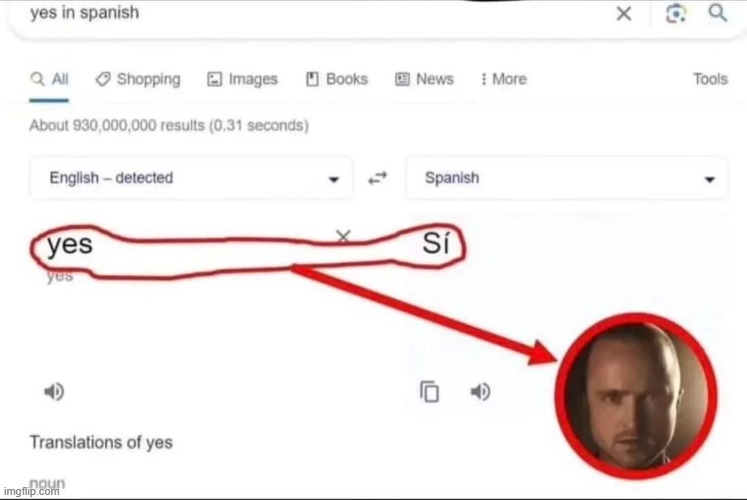The width and height of the screenshot is (747, 500).
Task: Switch to the Shopping tab
Action: [x=138, y=79]
